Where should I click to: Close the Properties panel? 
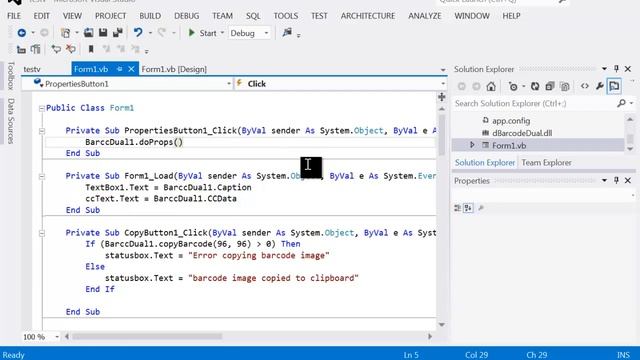point(628,180)
